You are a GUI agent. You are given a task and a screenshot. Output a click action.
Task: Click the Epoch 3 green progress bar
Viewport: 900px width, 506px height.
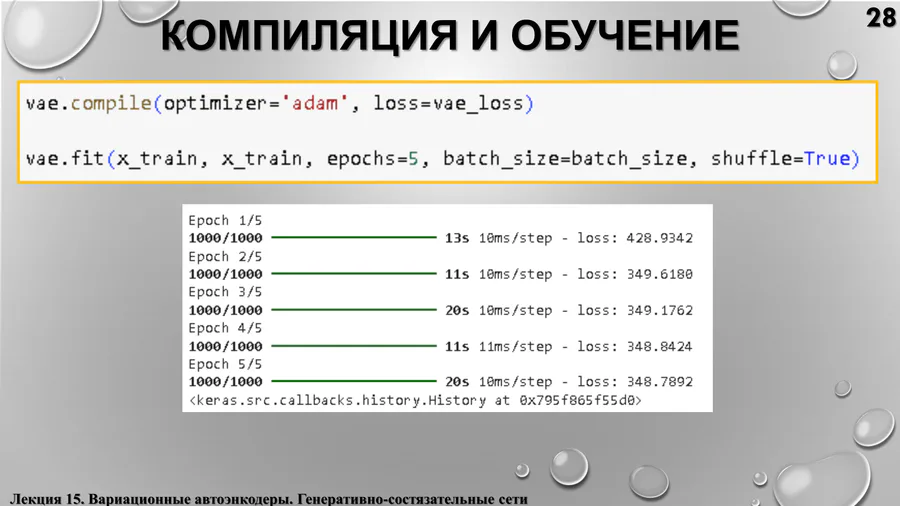point(353,310)
